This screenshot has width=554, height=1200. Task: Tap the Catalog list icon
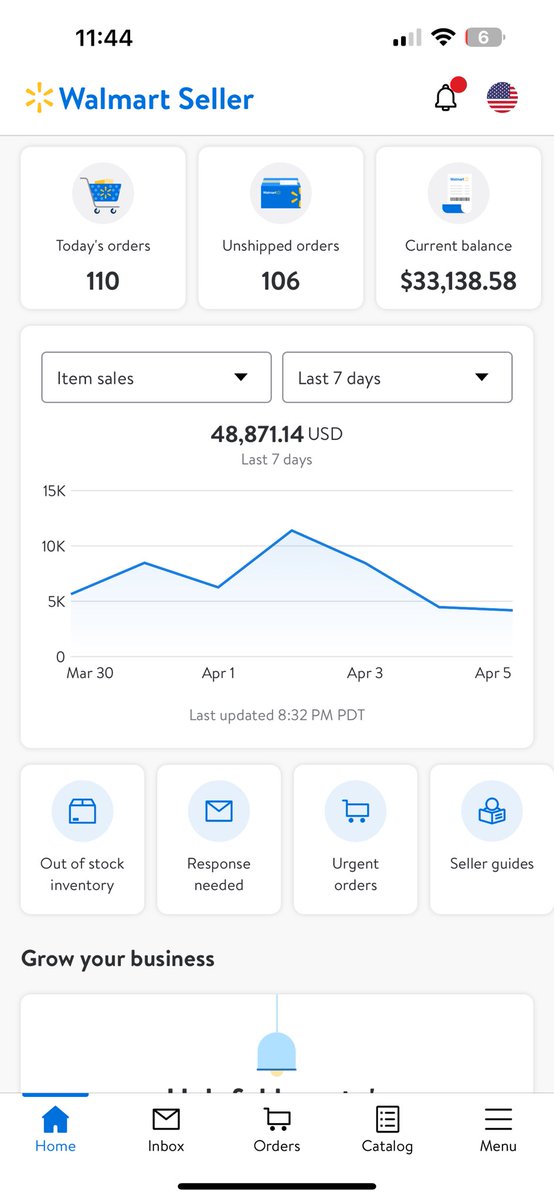(387, 1119)
